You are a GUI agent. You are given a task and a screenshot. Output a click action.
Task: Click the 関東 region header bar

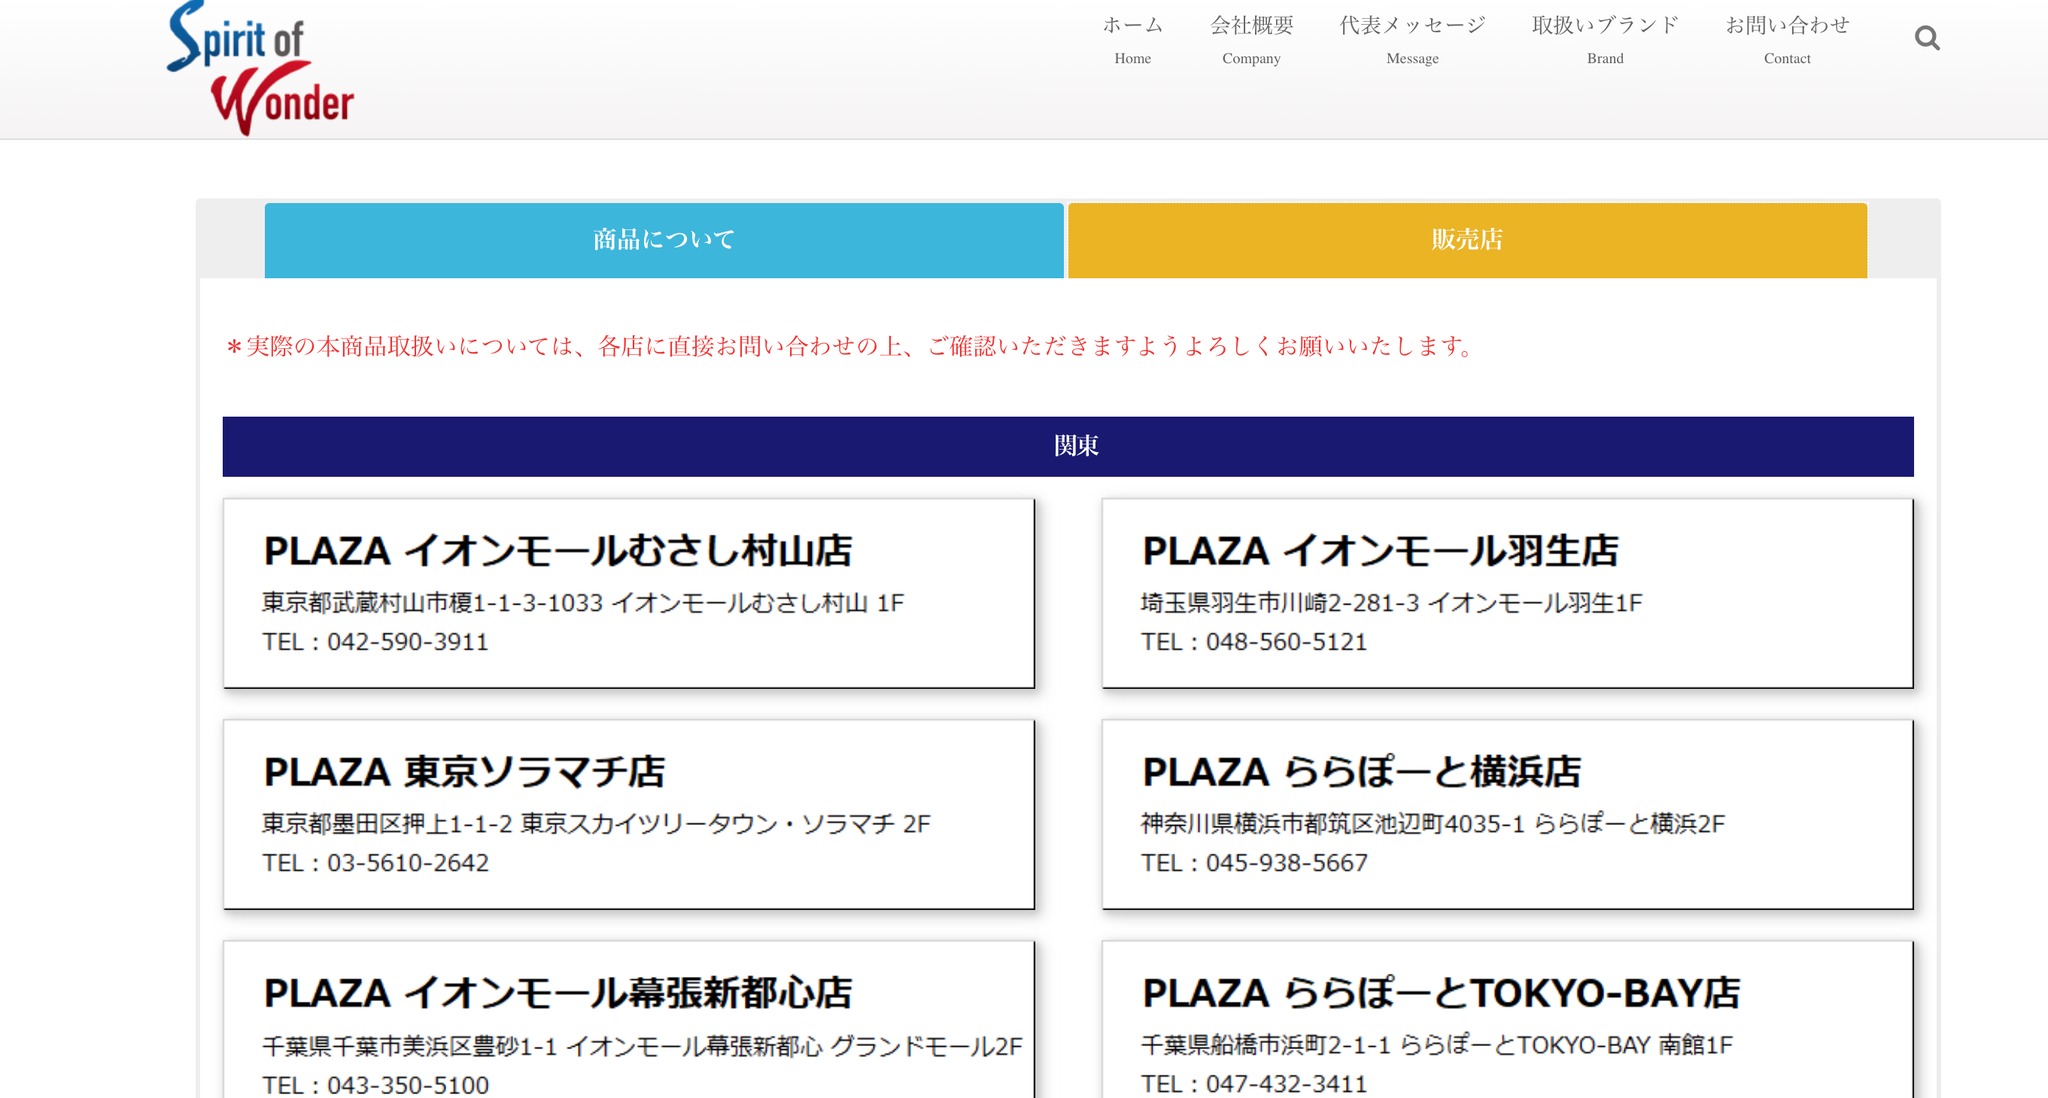[x=1068, y=446]
